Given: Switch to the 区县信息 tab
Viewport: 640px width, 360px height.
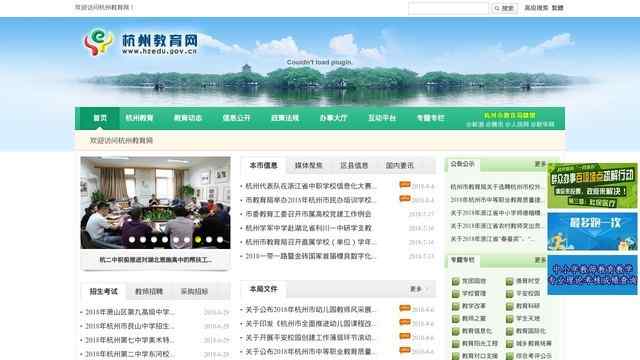Looking at the screenshot, I should [x=354, y=165].
